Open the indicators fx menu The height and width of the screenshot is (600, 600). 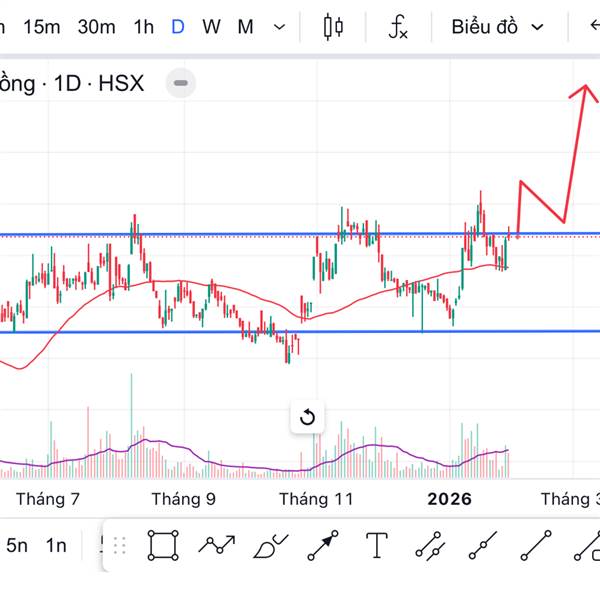point(398,27)
